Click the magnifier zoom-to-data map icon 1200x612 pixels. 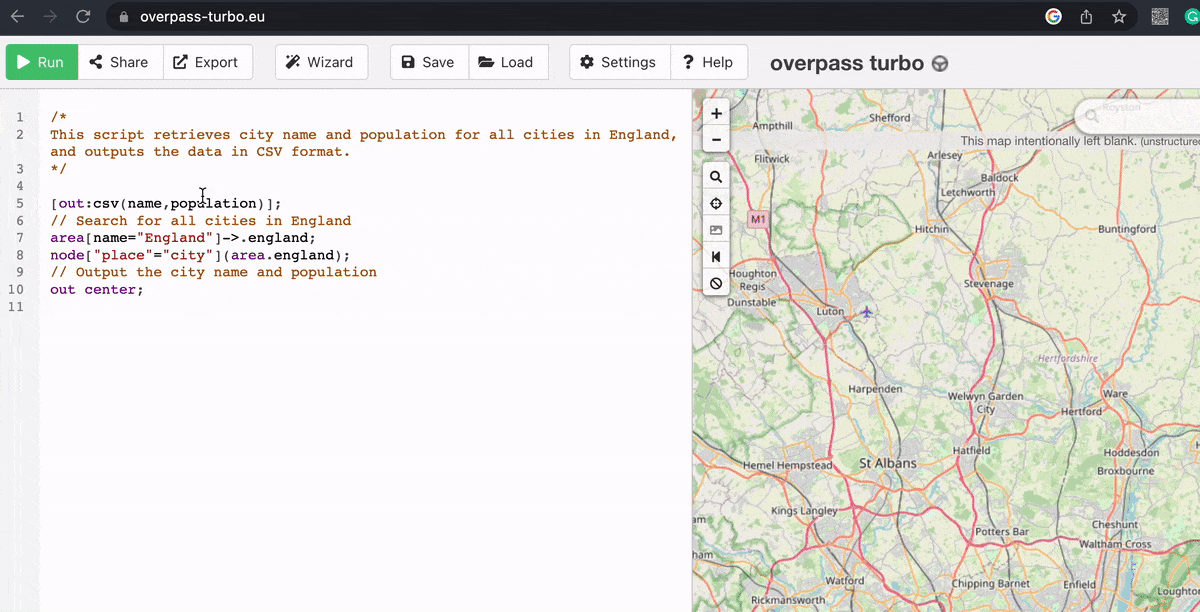pyautogui.click(x=716, y=177)
